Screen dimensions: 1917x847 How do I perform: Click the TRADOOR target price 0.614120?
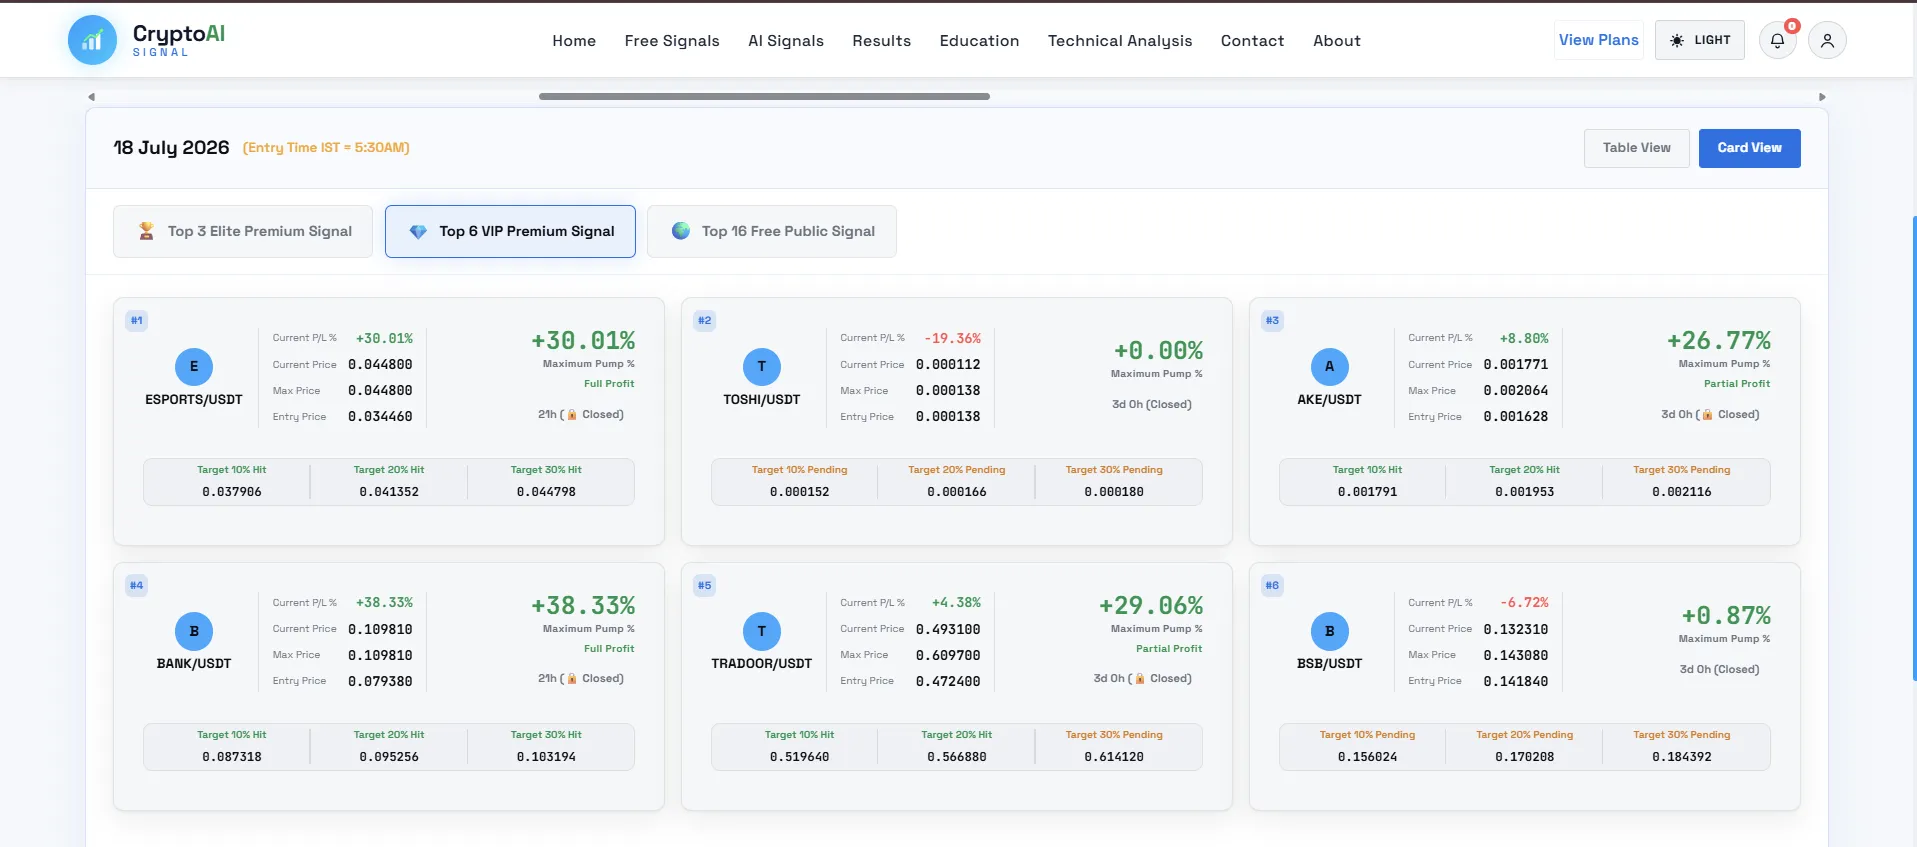click(1114, 757)
